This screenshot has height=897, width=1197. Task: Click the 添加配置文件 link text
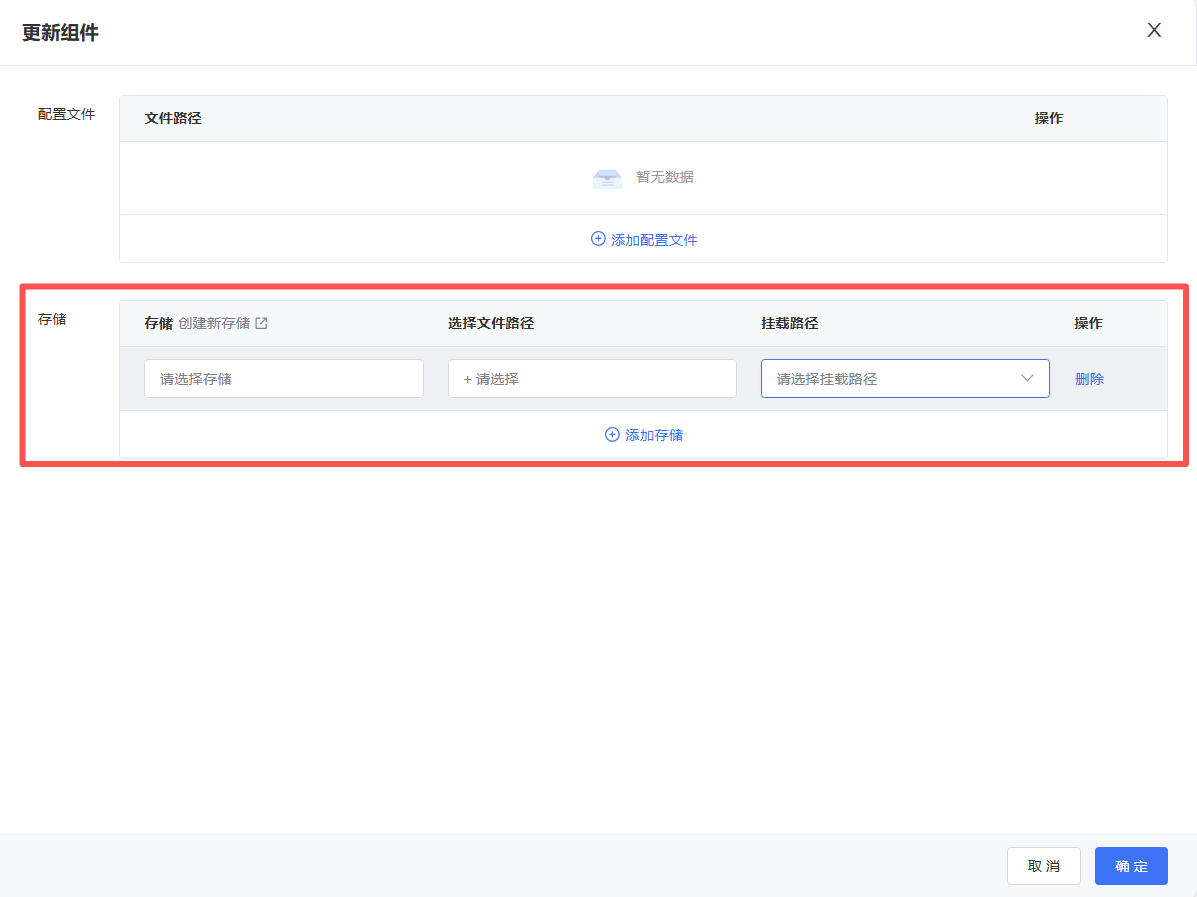(x=654, y=240)
